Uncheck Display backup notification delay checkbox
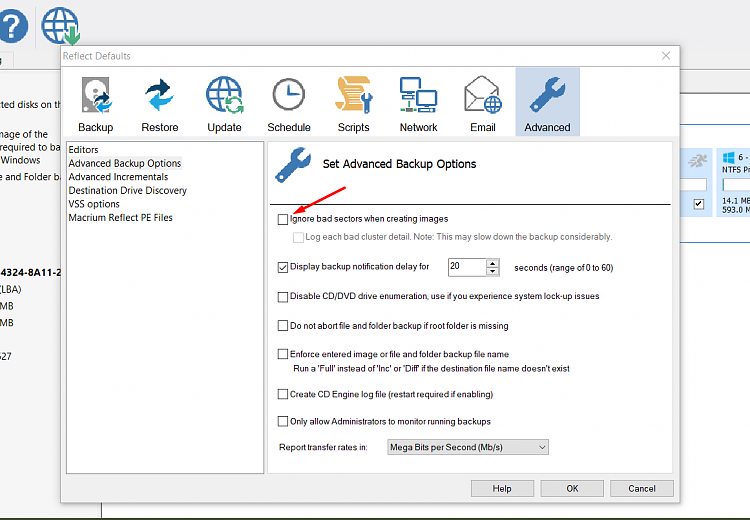Image resolution: width=750 pixels, height=520 pixels. point(283,267)
